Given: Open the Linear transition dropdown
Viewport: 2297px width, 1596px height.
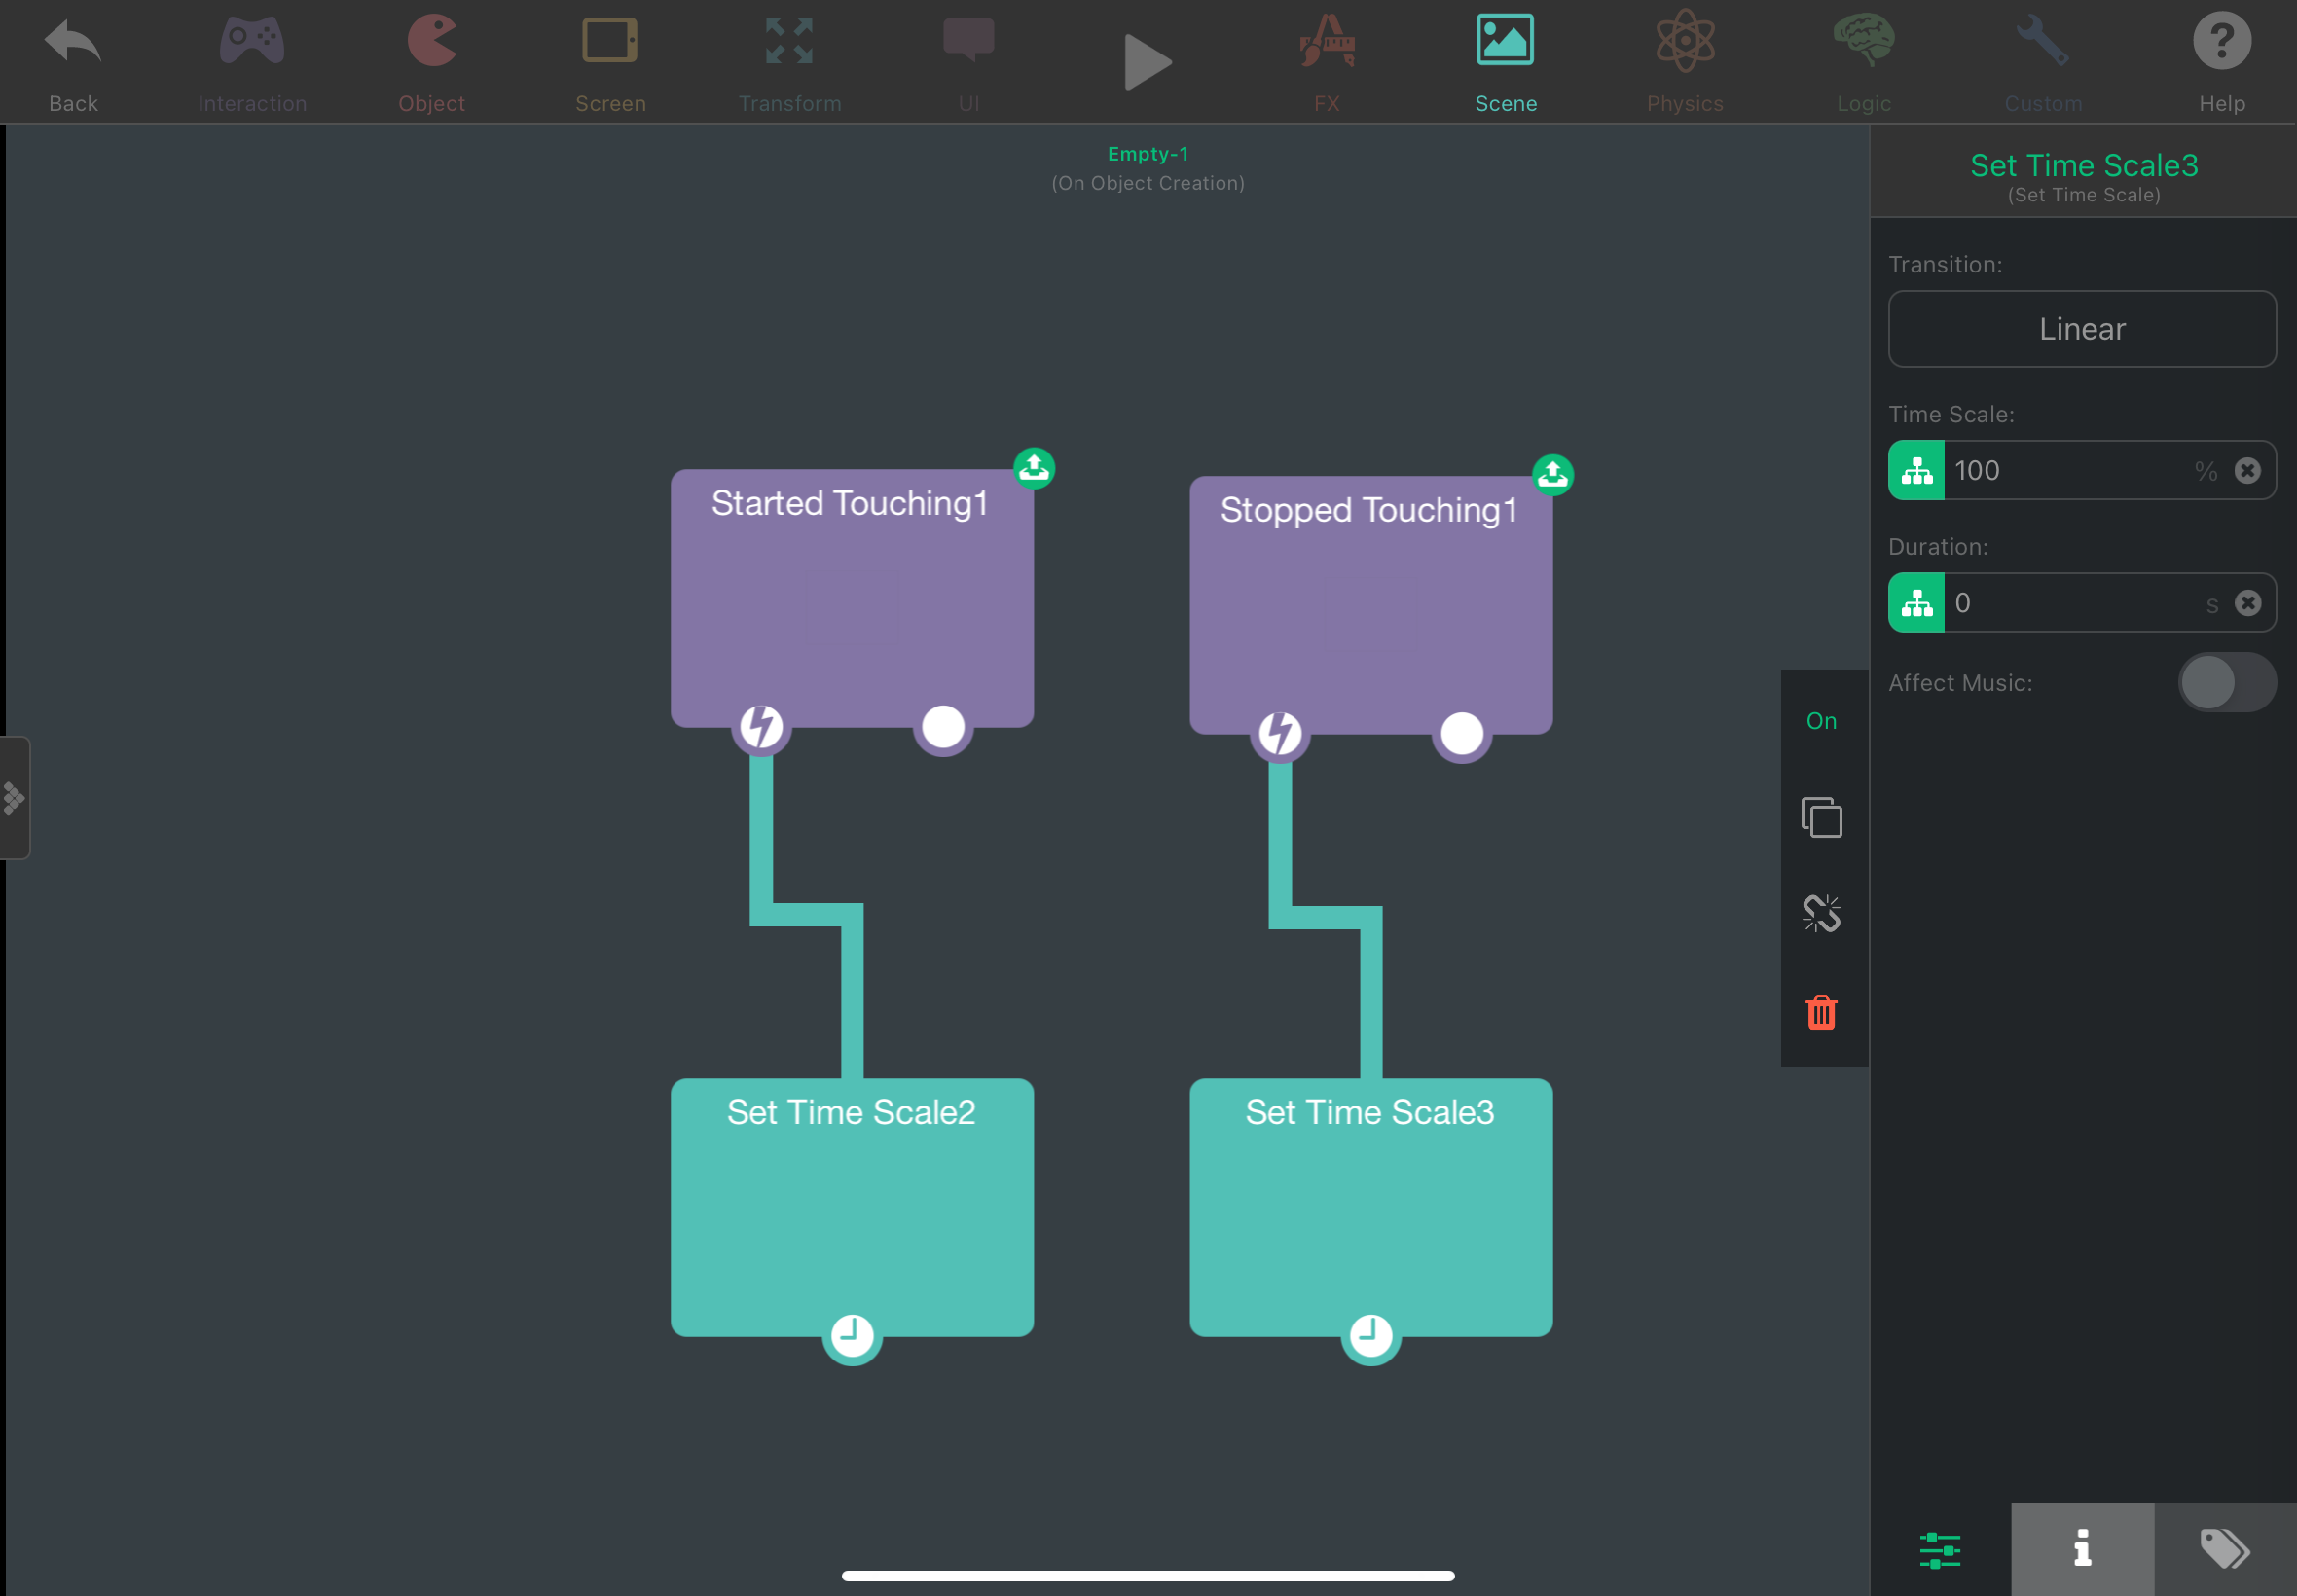Looking at the screenshot, I should coord(2081,329).
